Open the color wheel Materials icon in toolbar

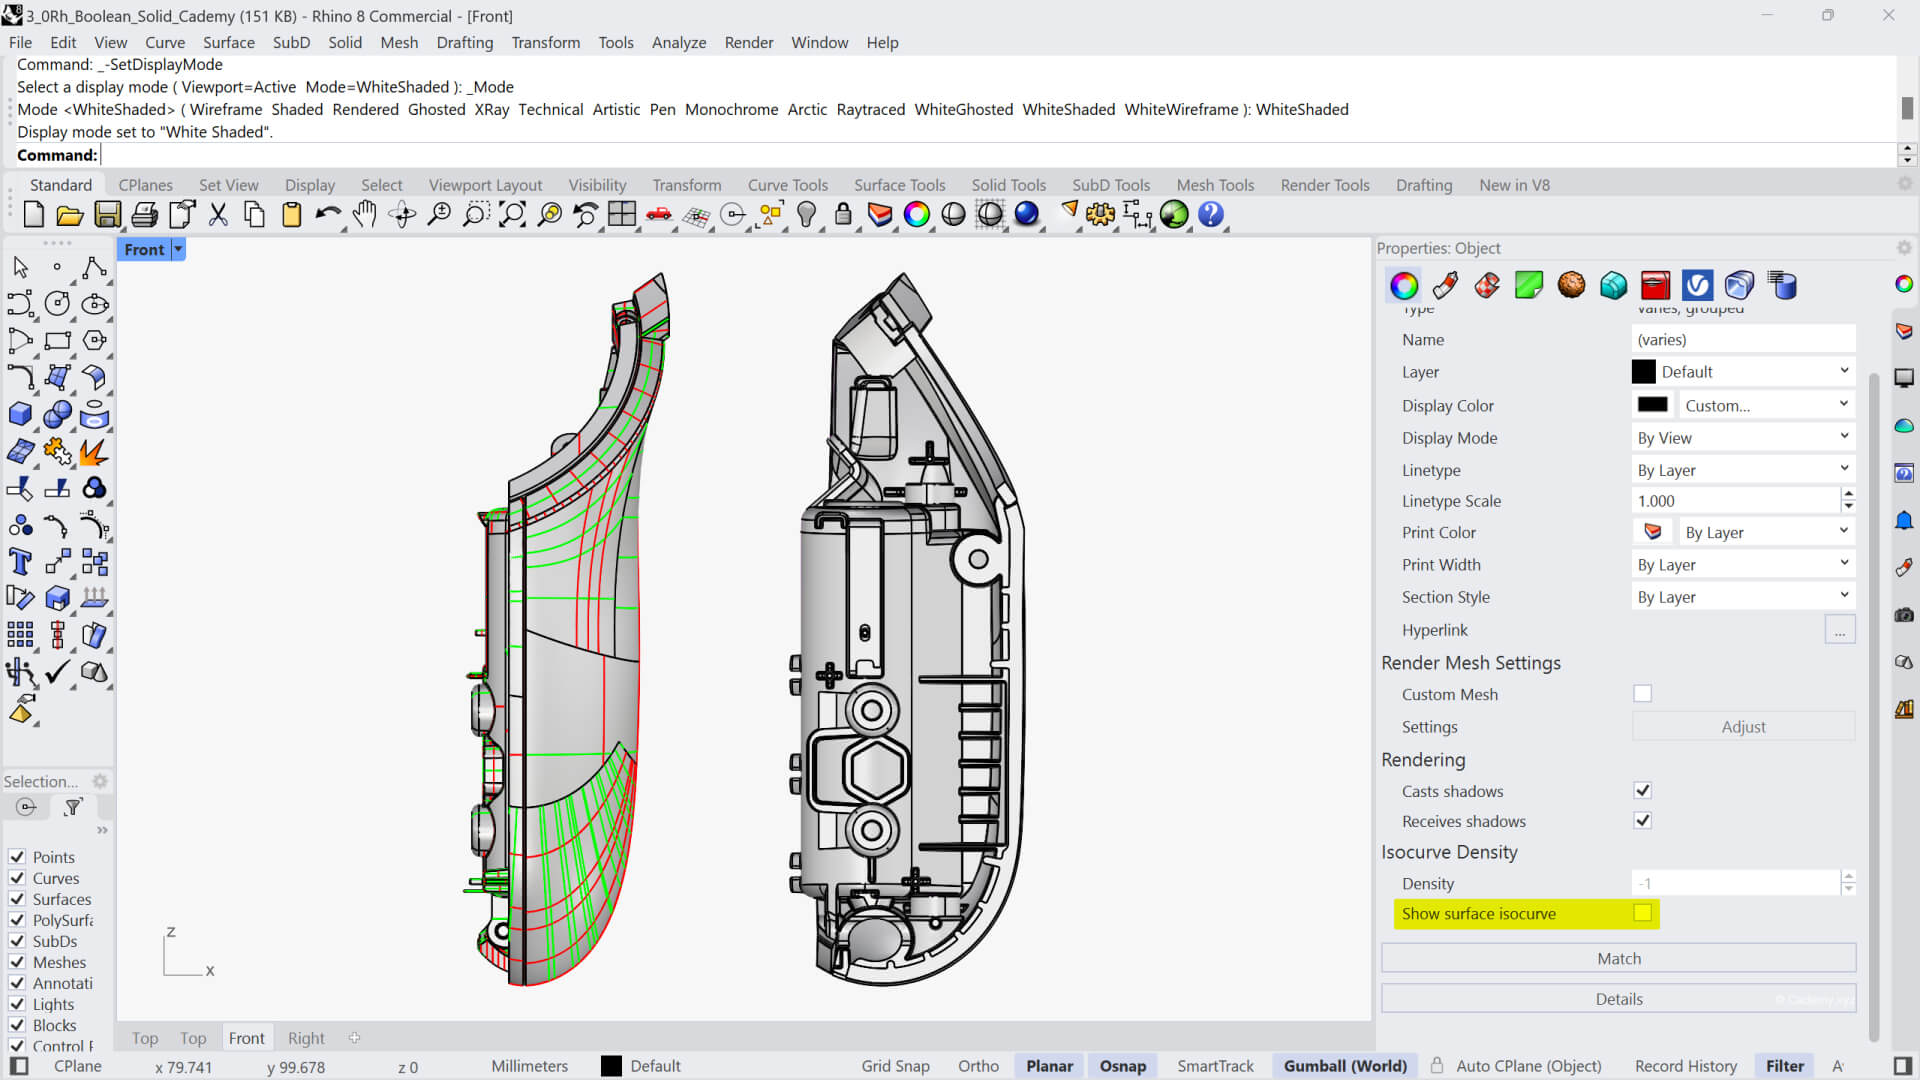point(916,214)
